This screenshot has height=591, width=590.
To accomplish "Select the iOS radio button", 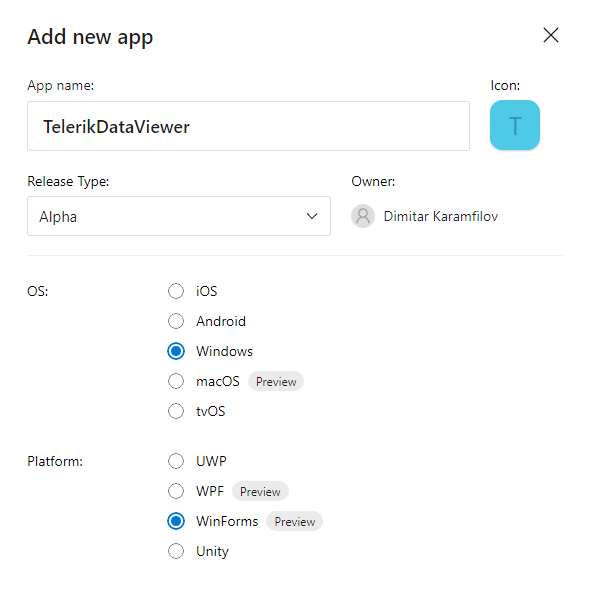I will click(x=176, y=291).
